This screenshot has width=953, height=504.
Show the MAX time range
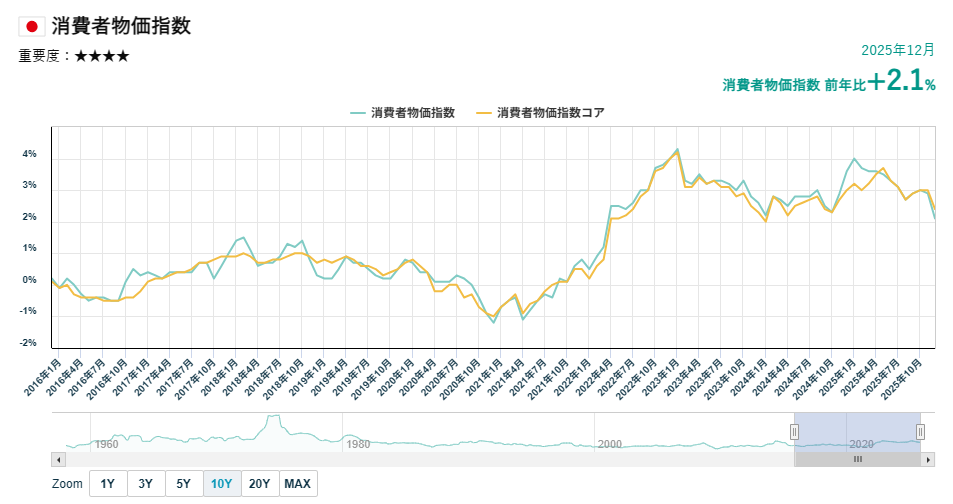tap(298, 484)
